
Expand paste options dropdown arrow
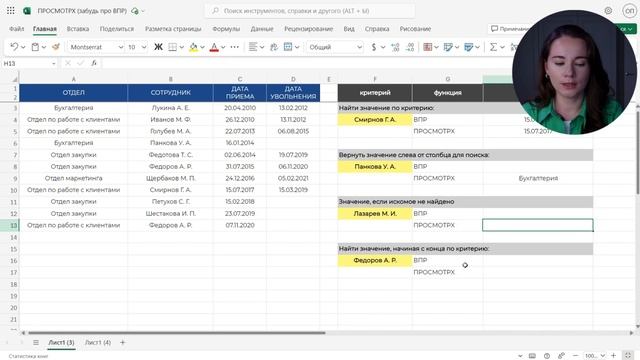[x=44, y=47]
